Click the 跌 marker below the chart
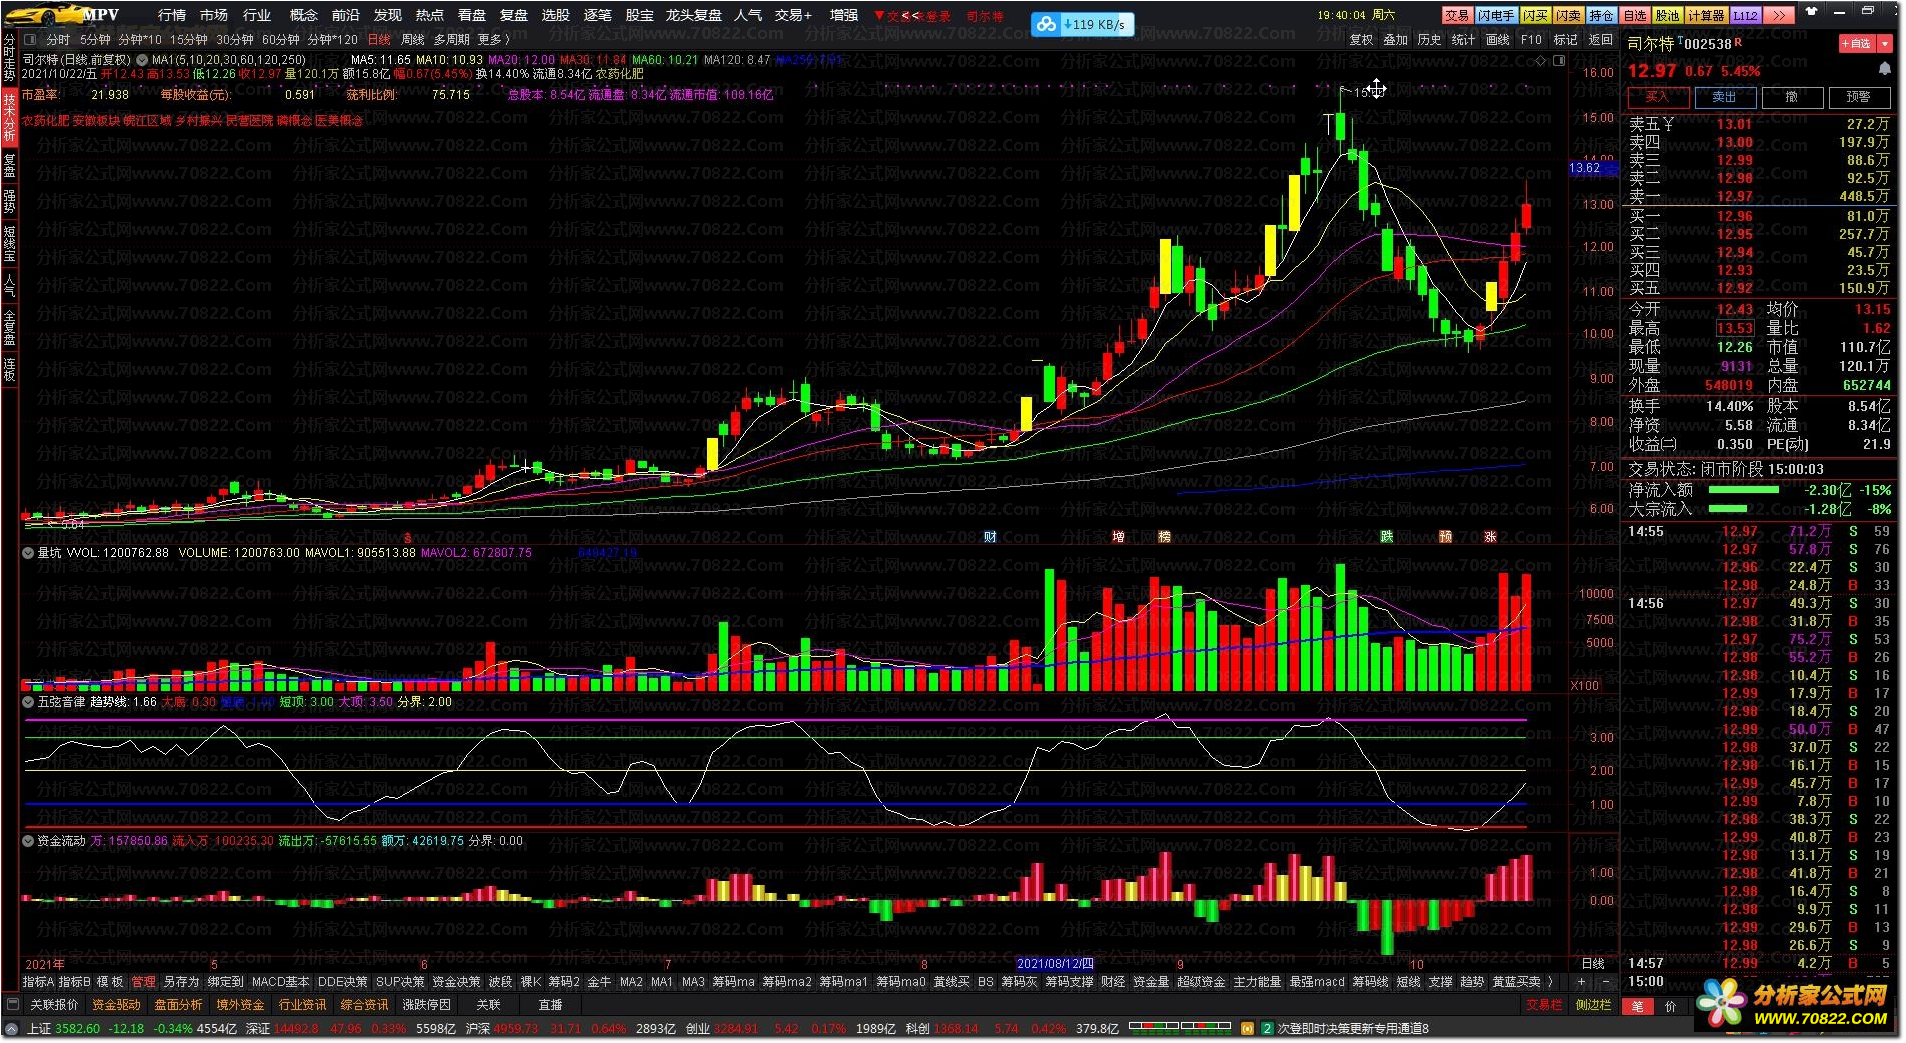This screenshot has height=1043, width=1906. (1386, 537)
